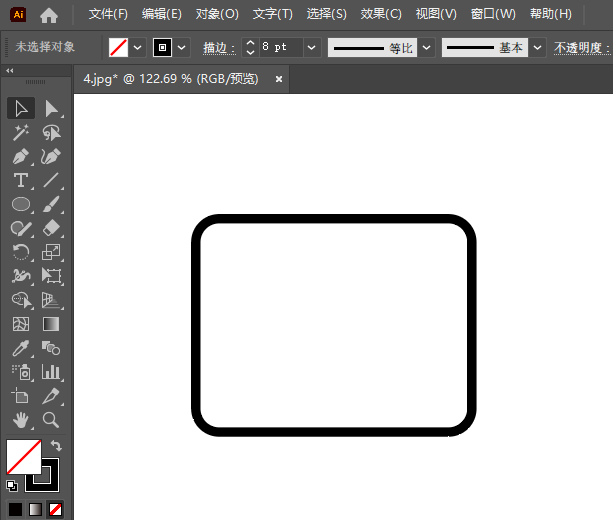The height and width of the screenshot is (520, 613).
Task: Select the Zoom tool
Action: click(x=51, y=420)
